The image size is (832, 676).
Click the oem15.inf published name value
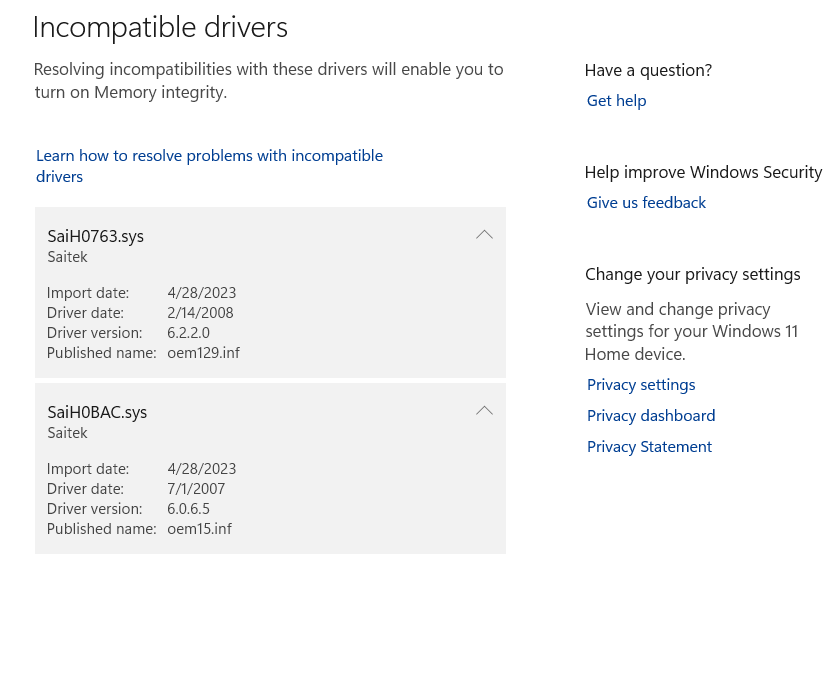coord(200,529)
